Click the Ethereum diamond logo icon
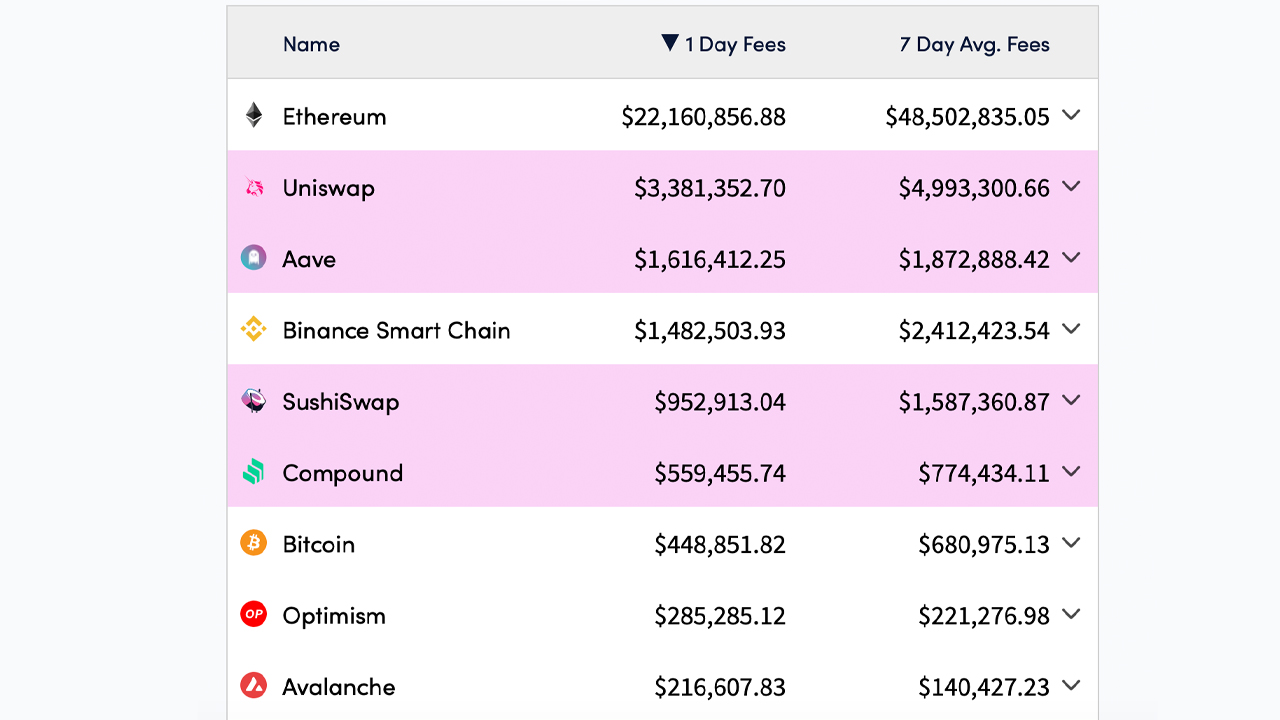The width and height of the screenshot is (1280, 720). [x=254, y=115]
